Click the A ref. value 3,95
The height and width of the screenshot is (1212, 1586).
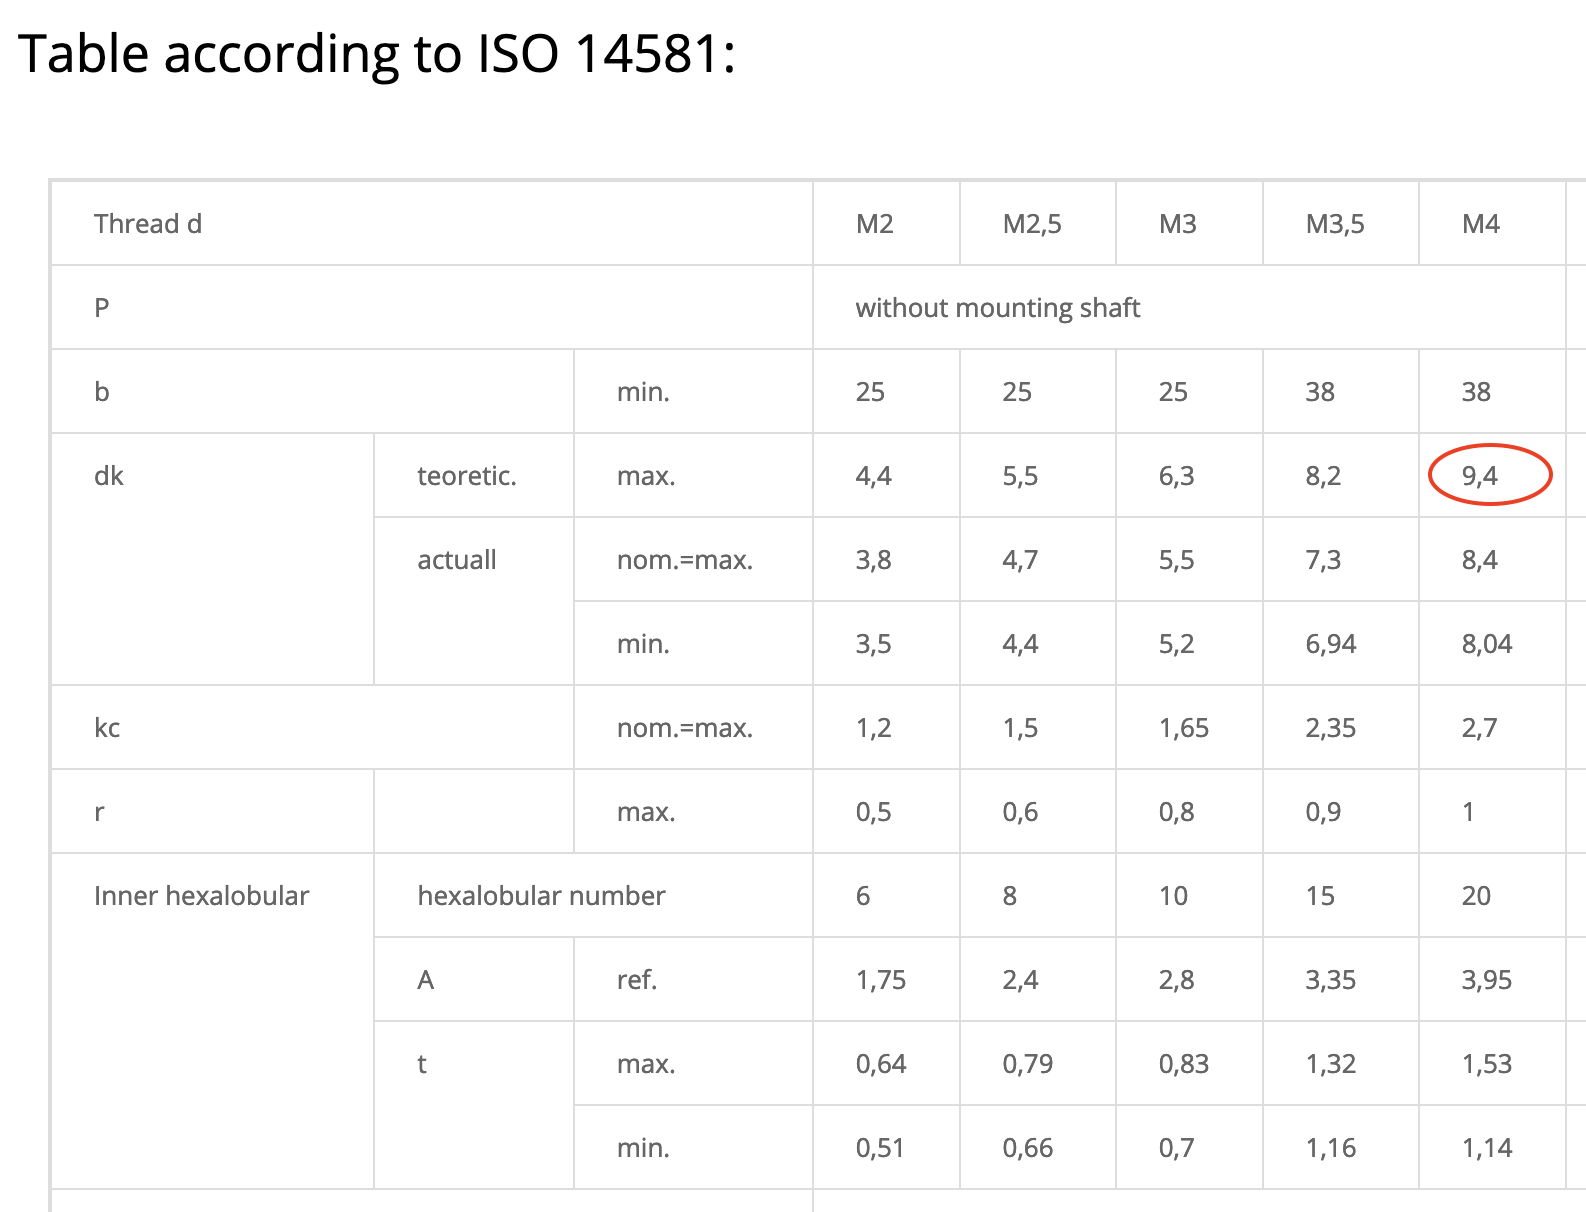coord(1487,980)
